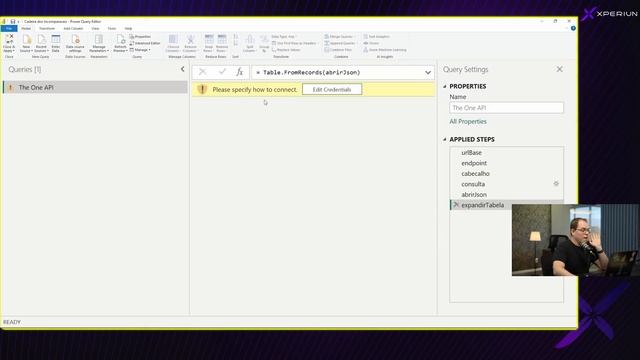Screen dimensions: 640x360
Task: Click the warning shield icon in the yellow bar
Action: click(x=202, y=89)
